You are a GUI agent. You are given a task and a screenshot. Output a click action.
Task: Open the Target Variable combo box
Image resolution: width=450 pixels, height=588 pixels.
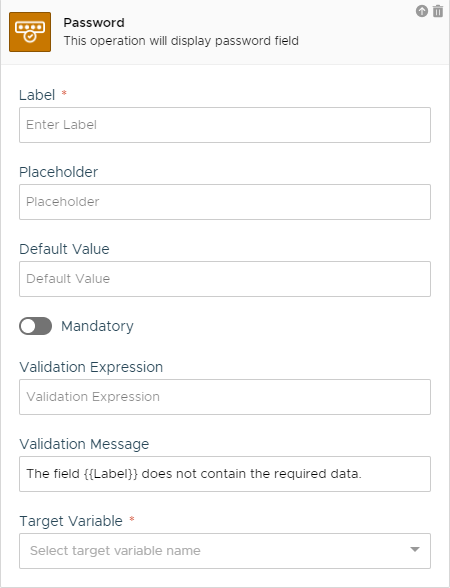click(225, 551)
